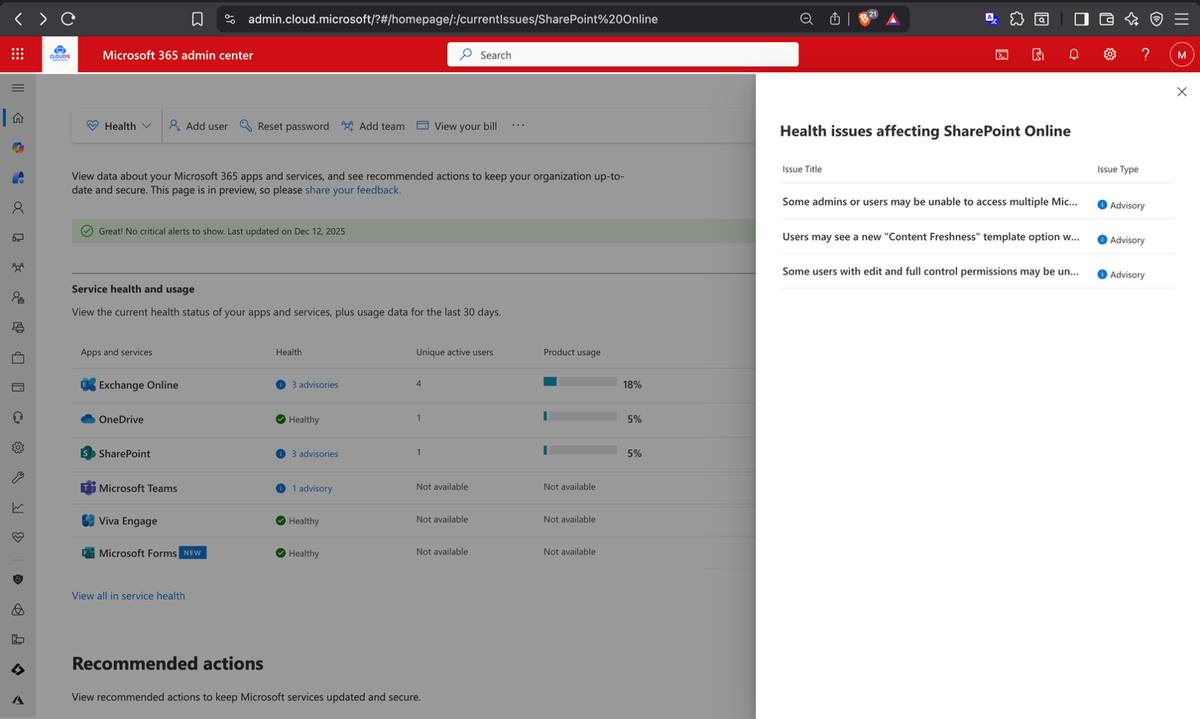Open notifications bell in the header
Viewport: 1200px width, 719px height.
coord(1073,55)
